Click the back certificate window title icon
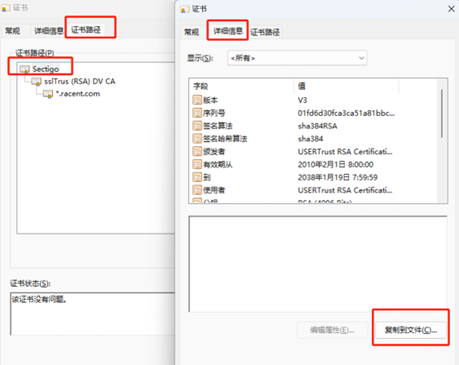The image size is (459, 365). [6, 8]
